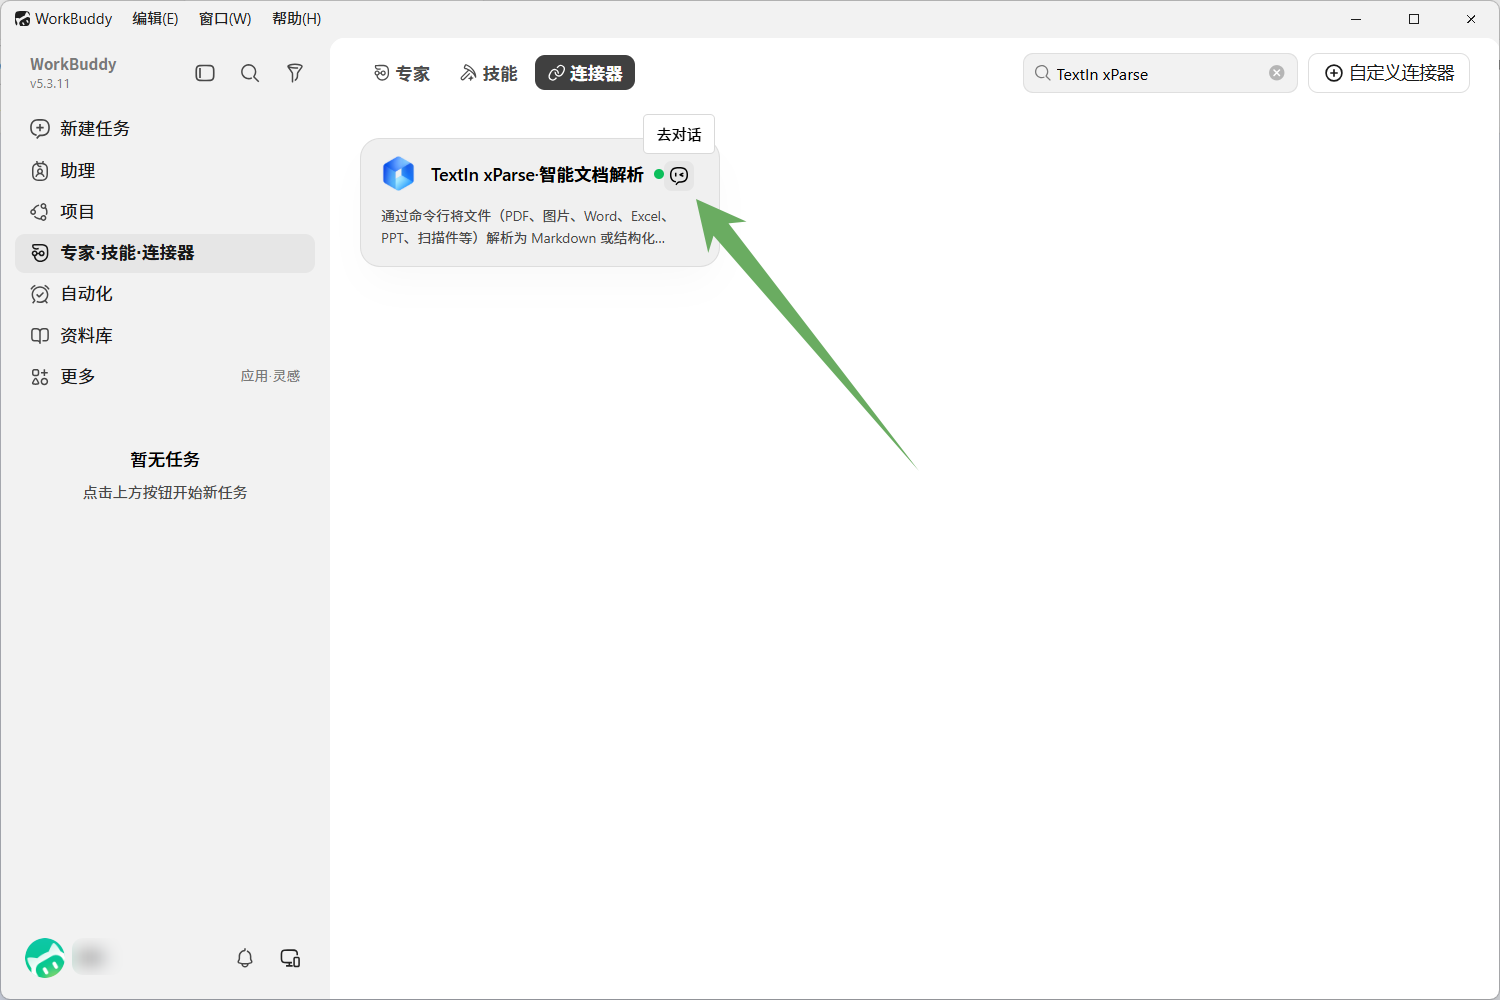This screenshot has width=1500, height=1000.
Task: Click the device icon next to the bell
Action: pos(291,958)
